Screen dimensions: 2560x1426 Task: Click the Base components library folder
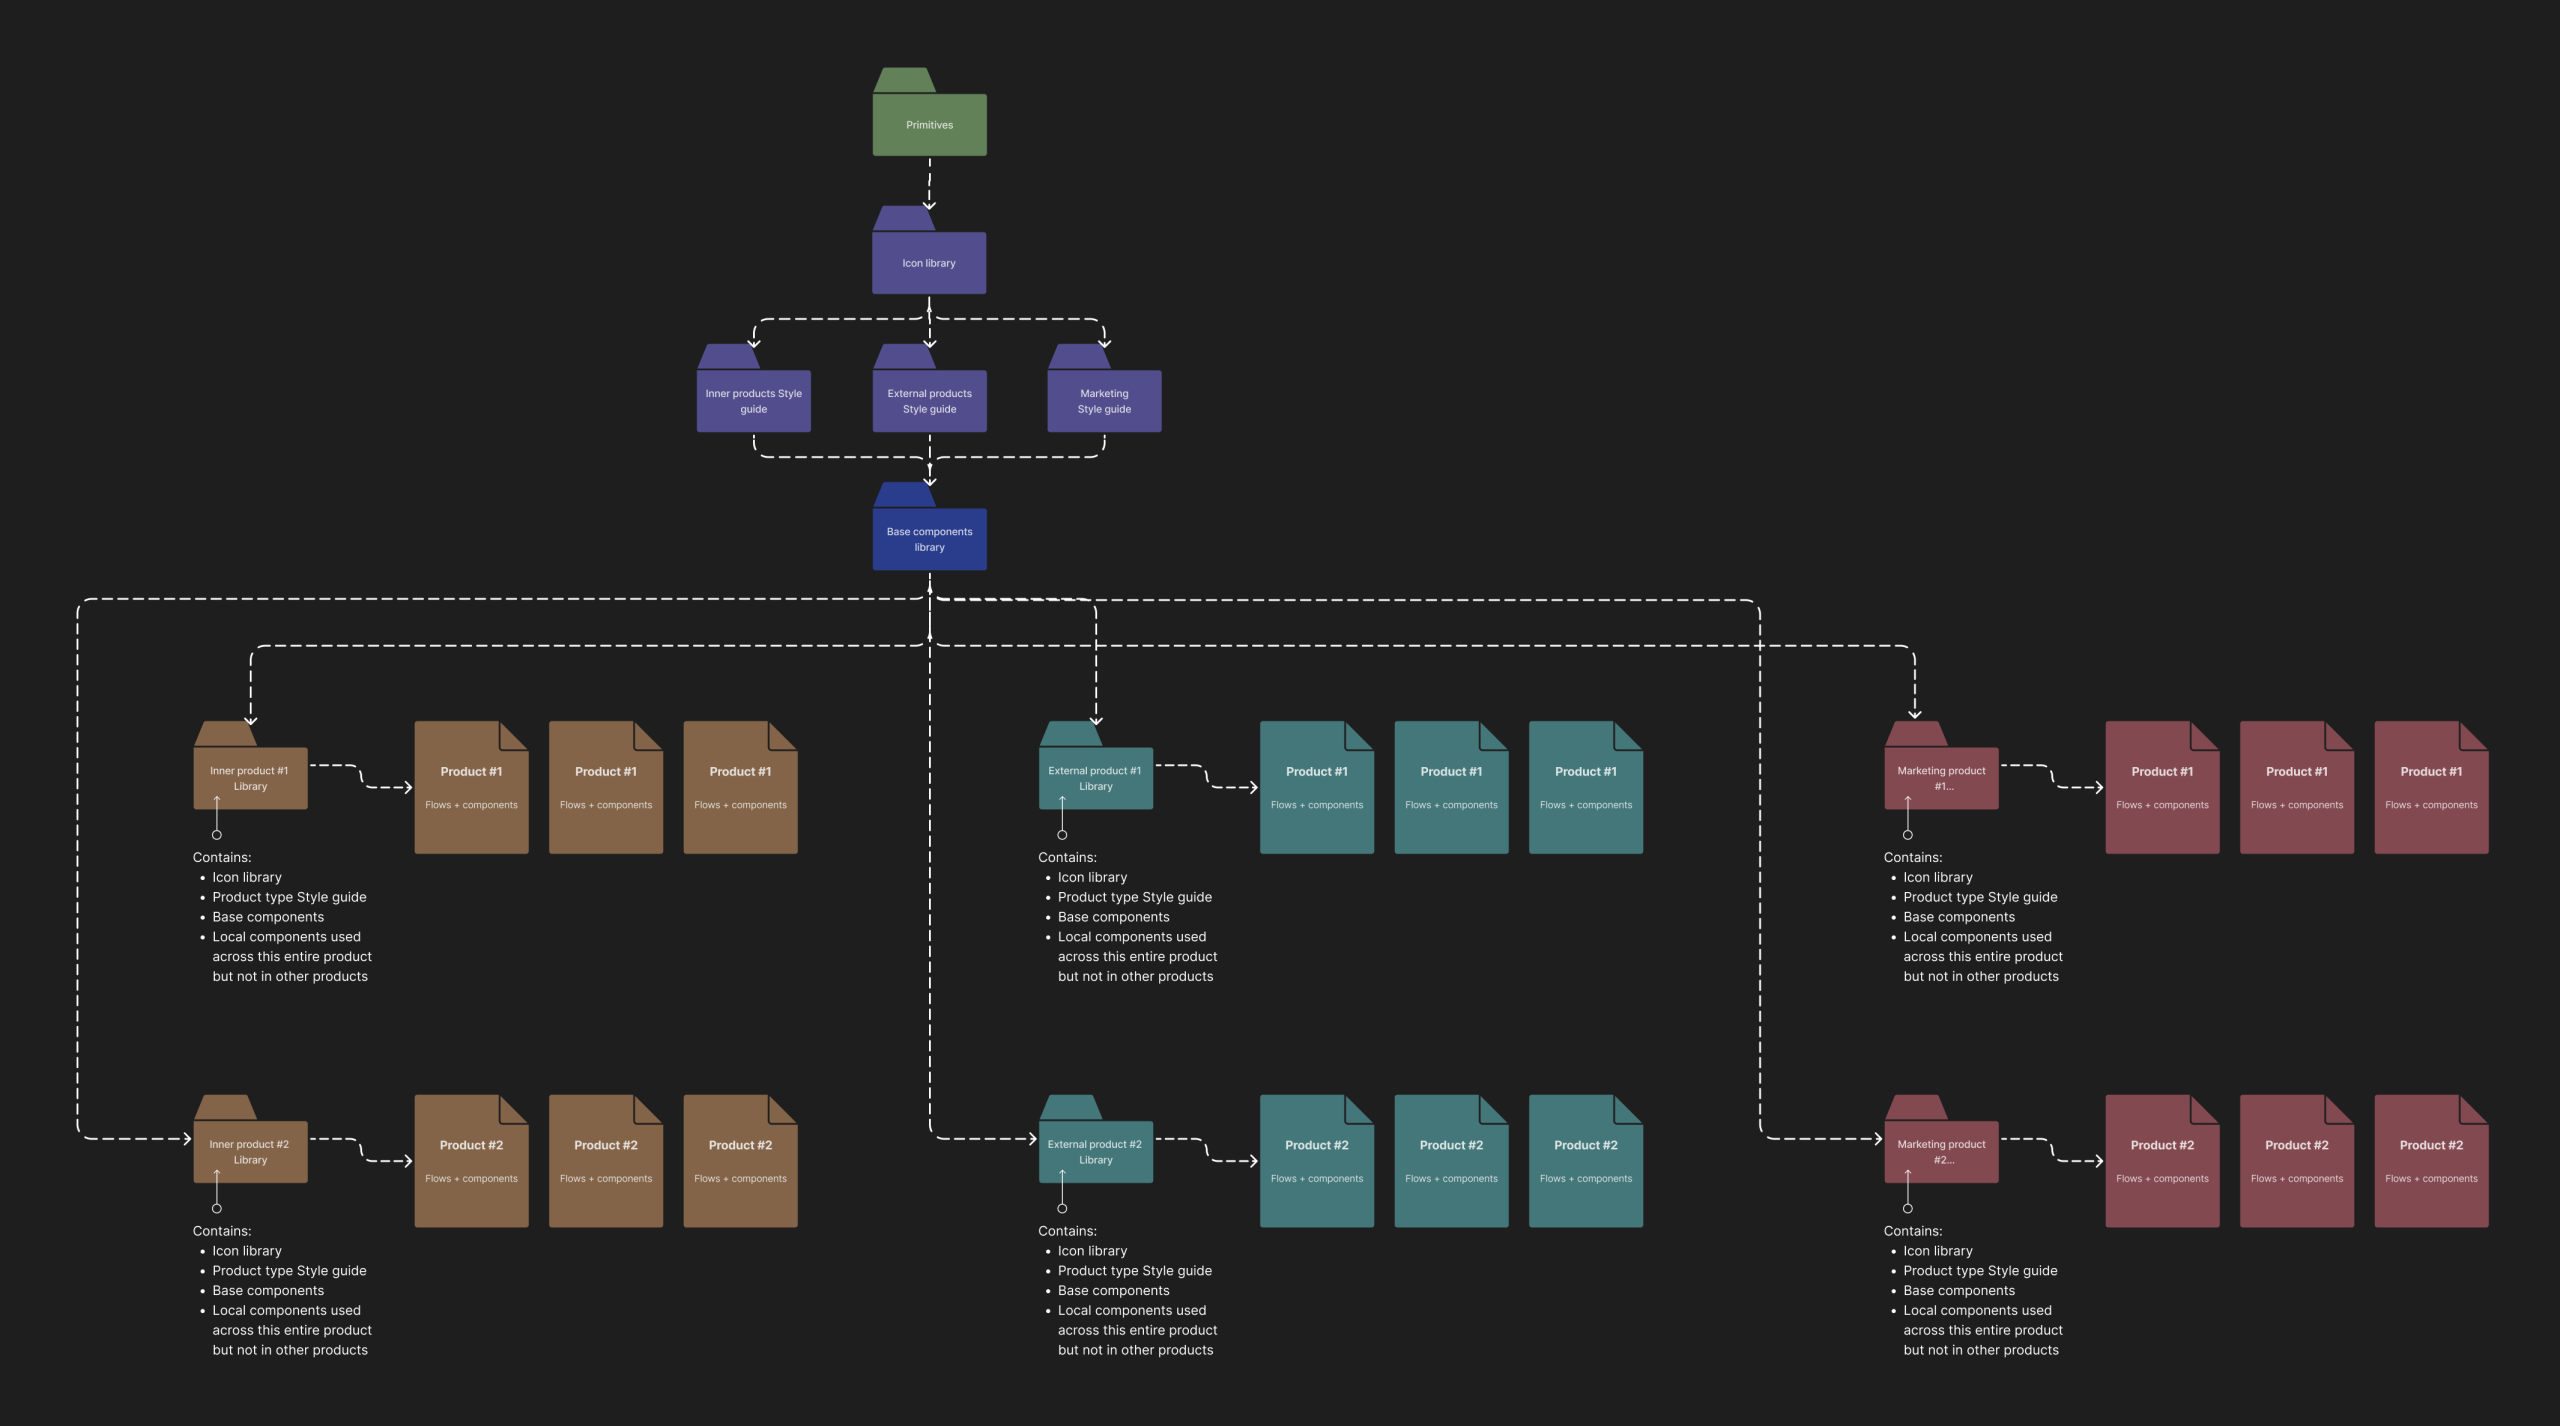pos(929,539)
